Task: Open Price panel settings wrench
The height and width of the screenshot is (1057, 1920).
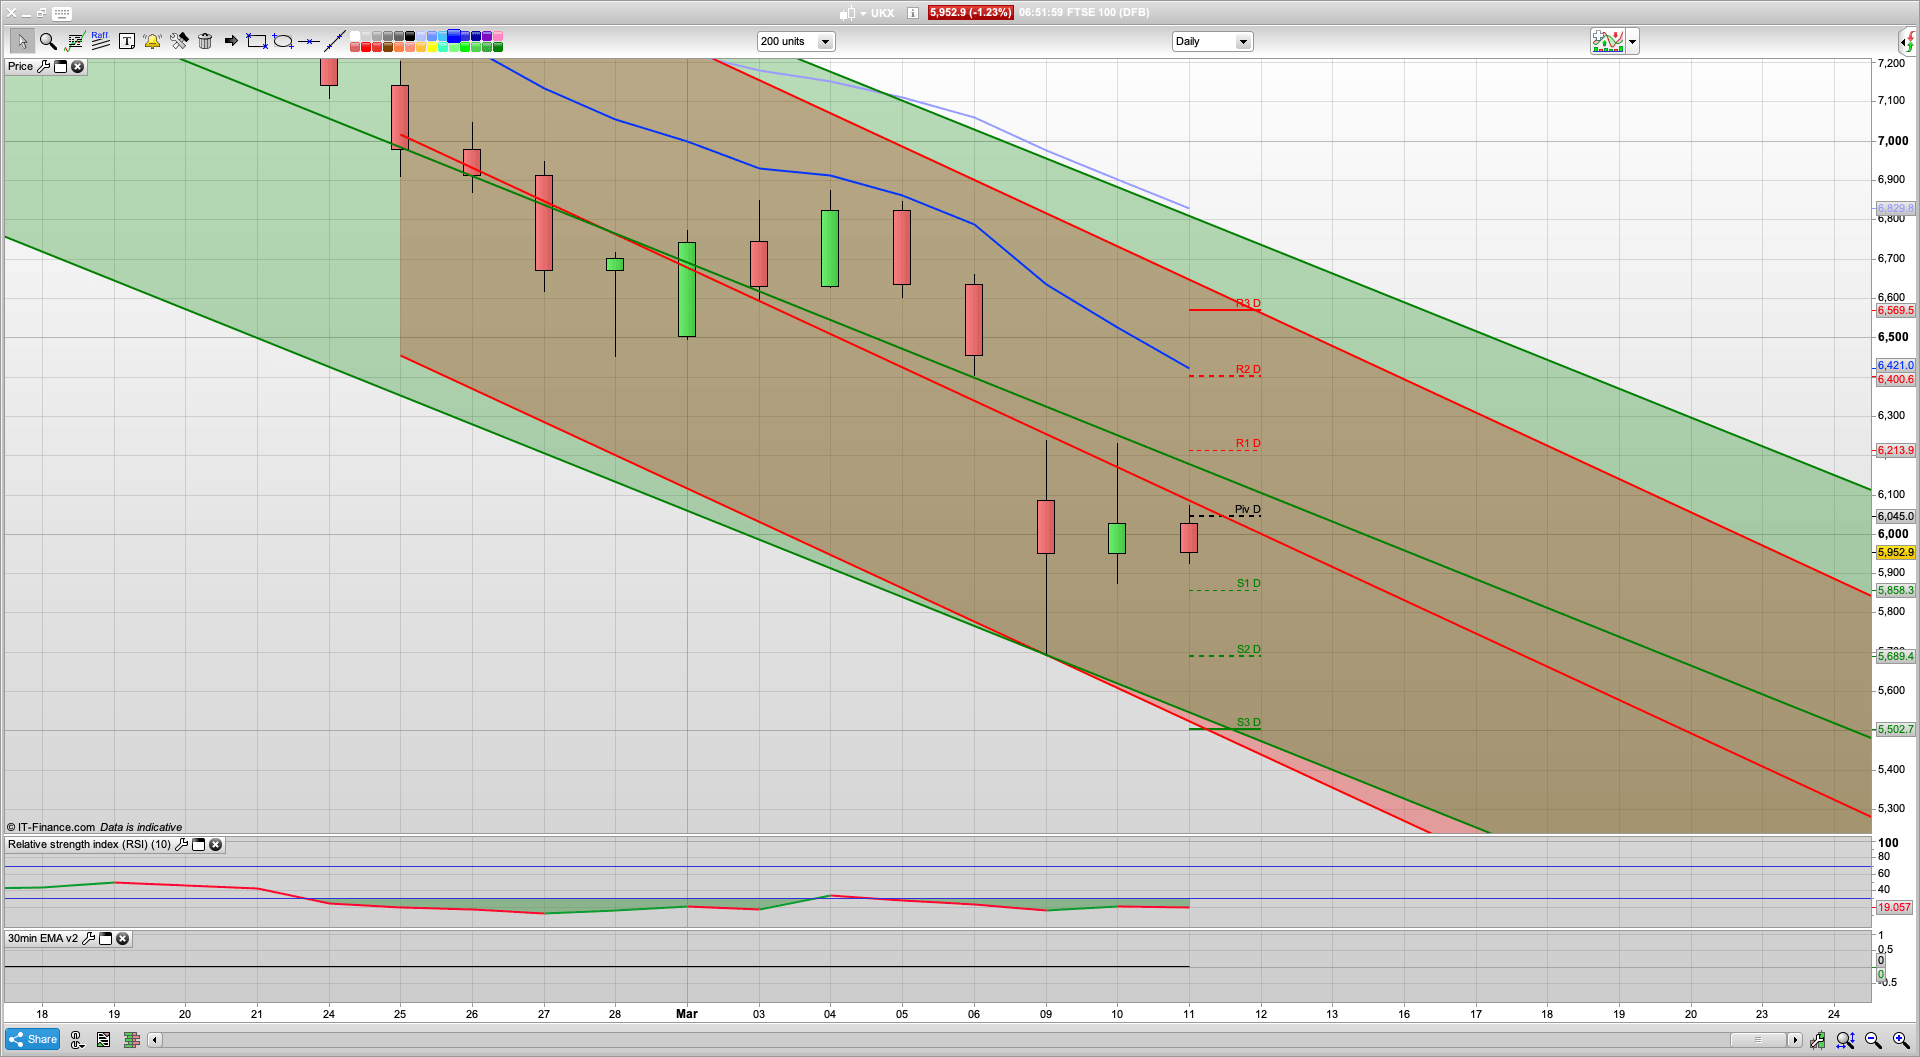Action: pyautogui.click(x=43, y=67)
